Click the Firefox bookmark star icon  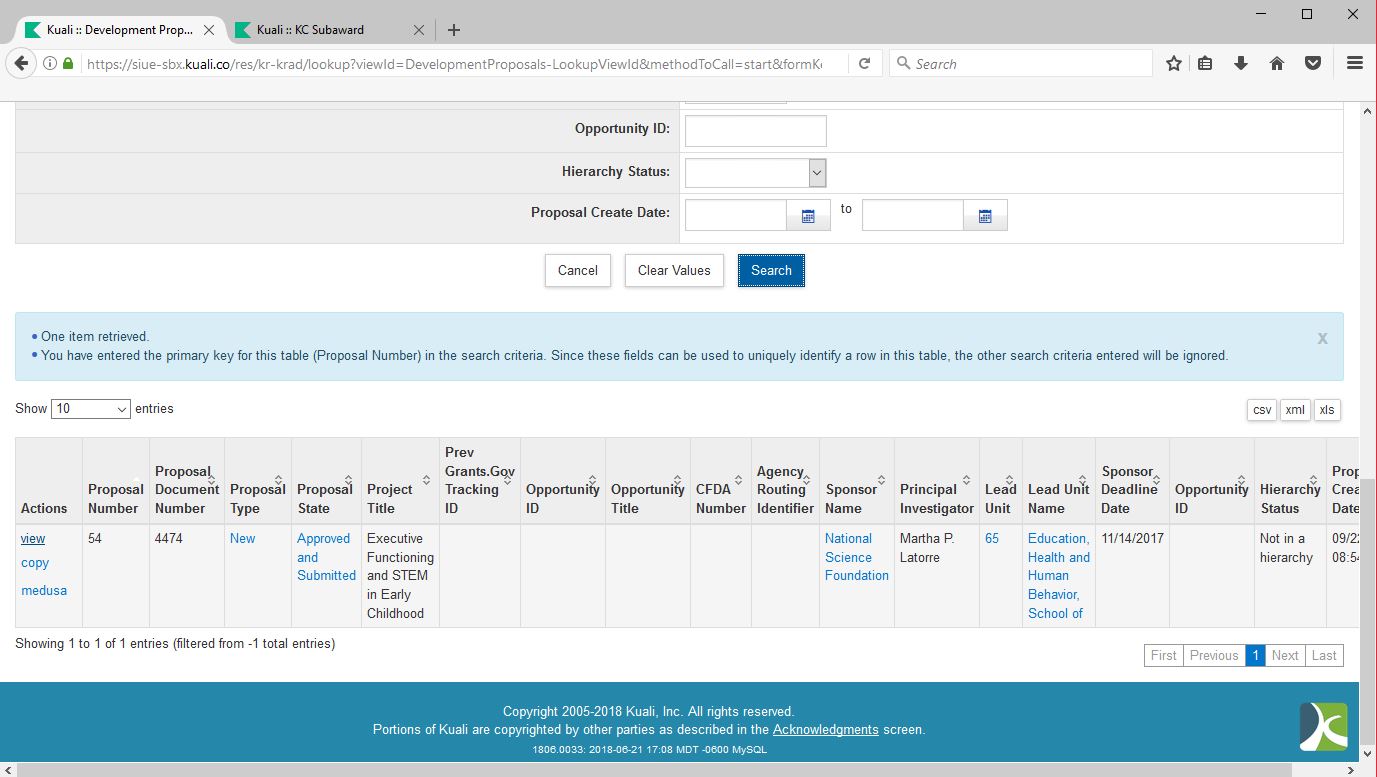1174,63
